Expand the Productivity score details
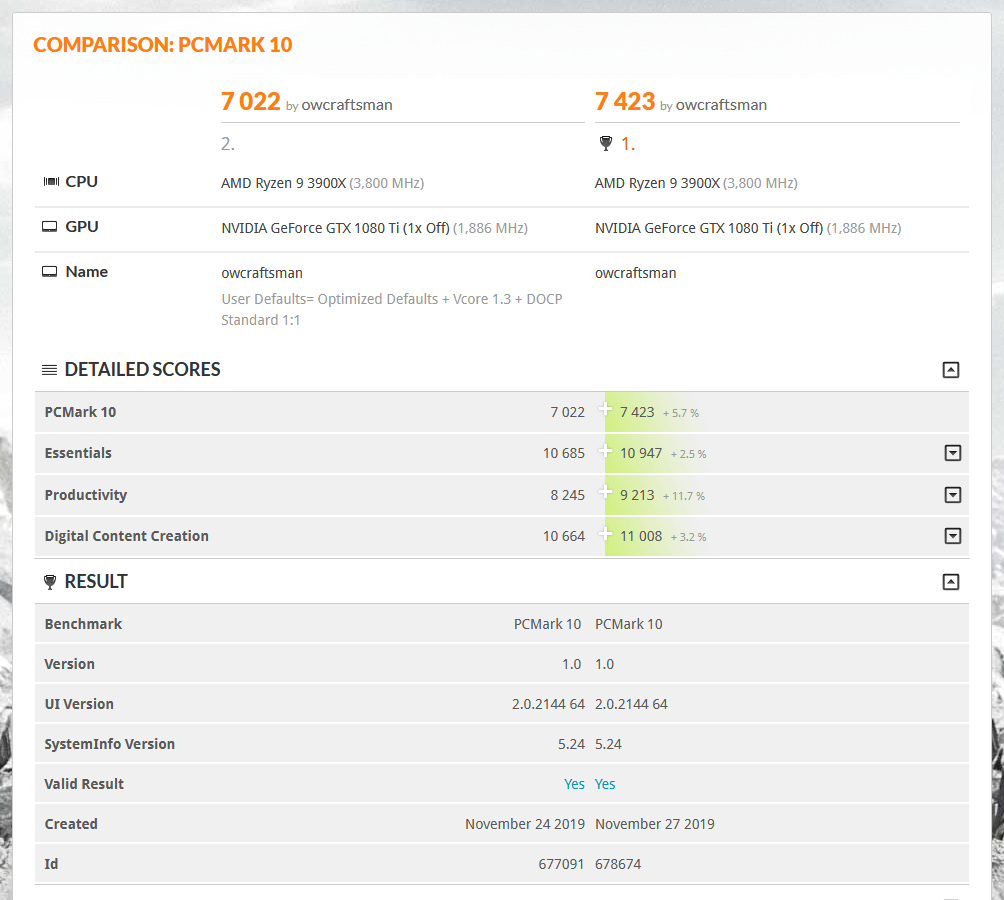 click(x=953, y=495)
